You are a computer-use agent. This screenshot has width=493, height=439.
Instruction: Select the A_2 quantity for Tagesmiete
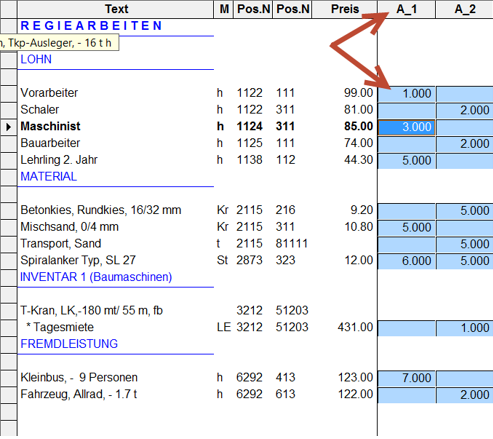click(465, 328)
